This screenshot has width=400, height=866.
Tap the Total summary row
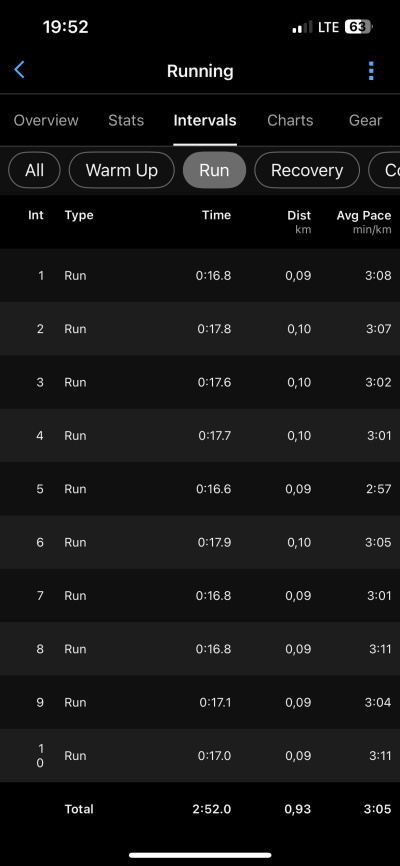pyautogui.click(x=200, y=809)
